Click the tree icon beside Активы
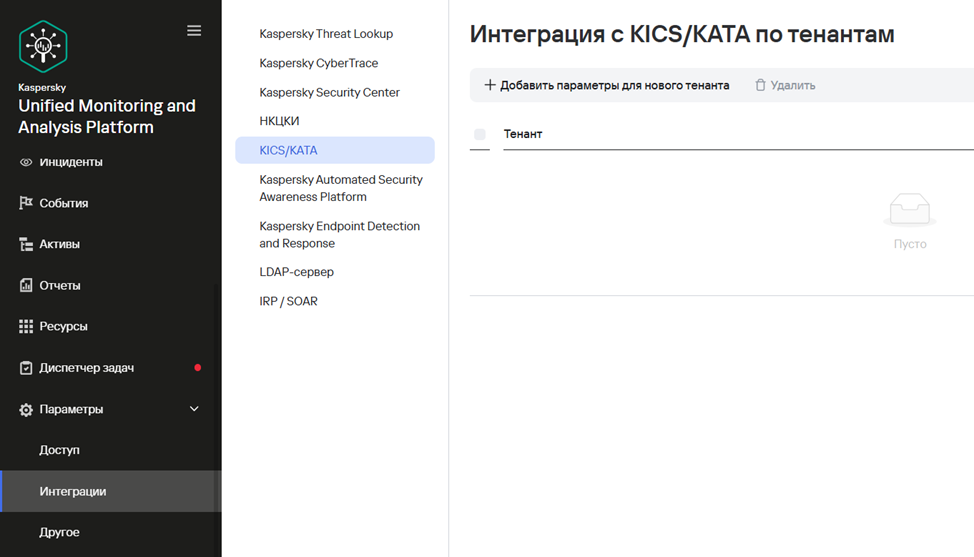The height and width of the screenshot is (557, 974). point(25,244)
